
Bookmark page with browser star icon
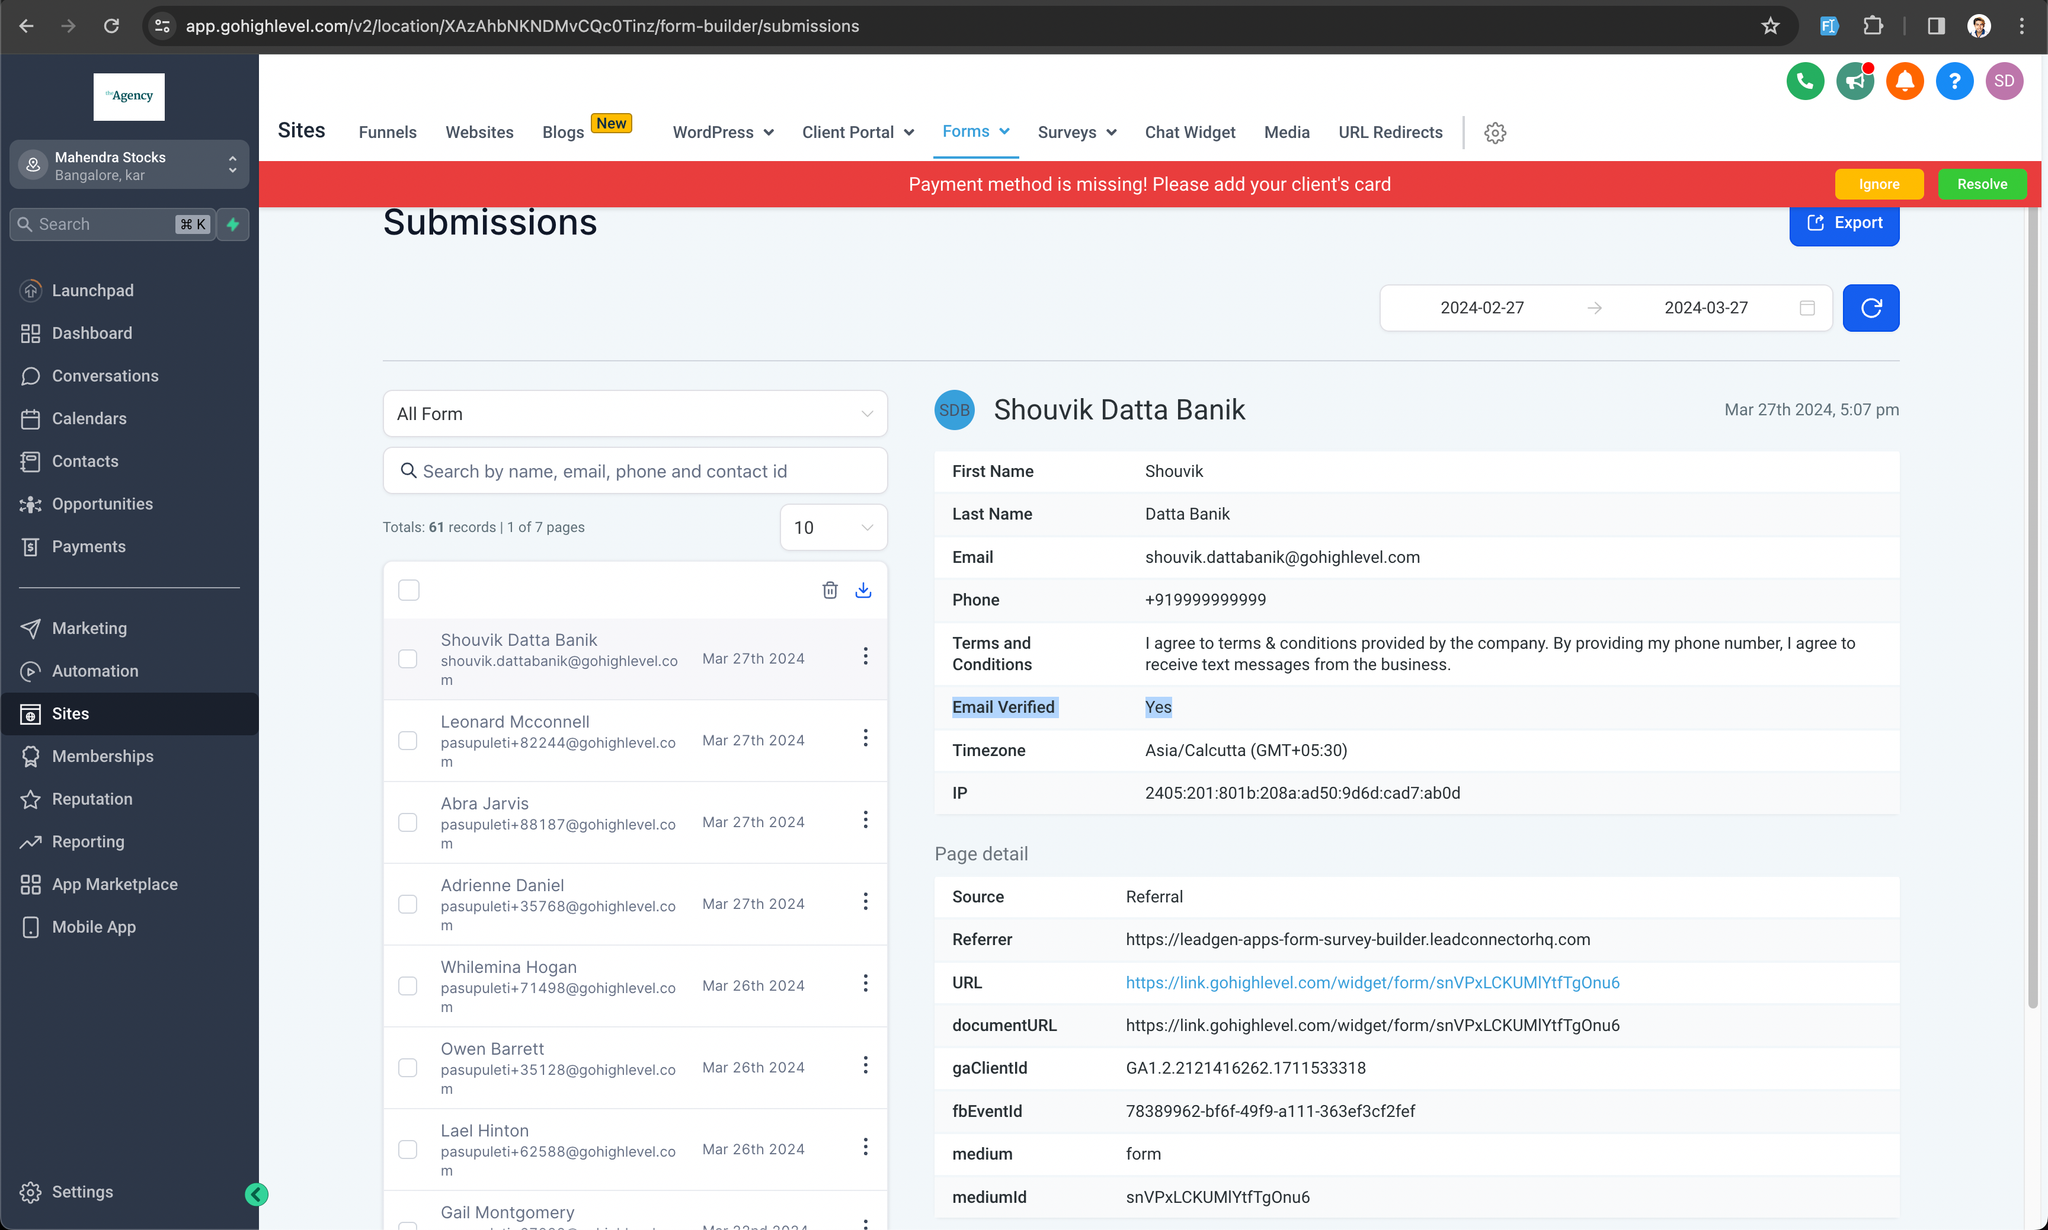tap(1770, 26)
